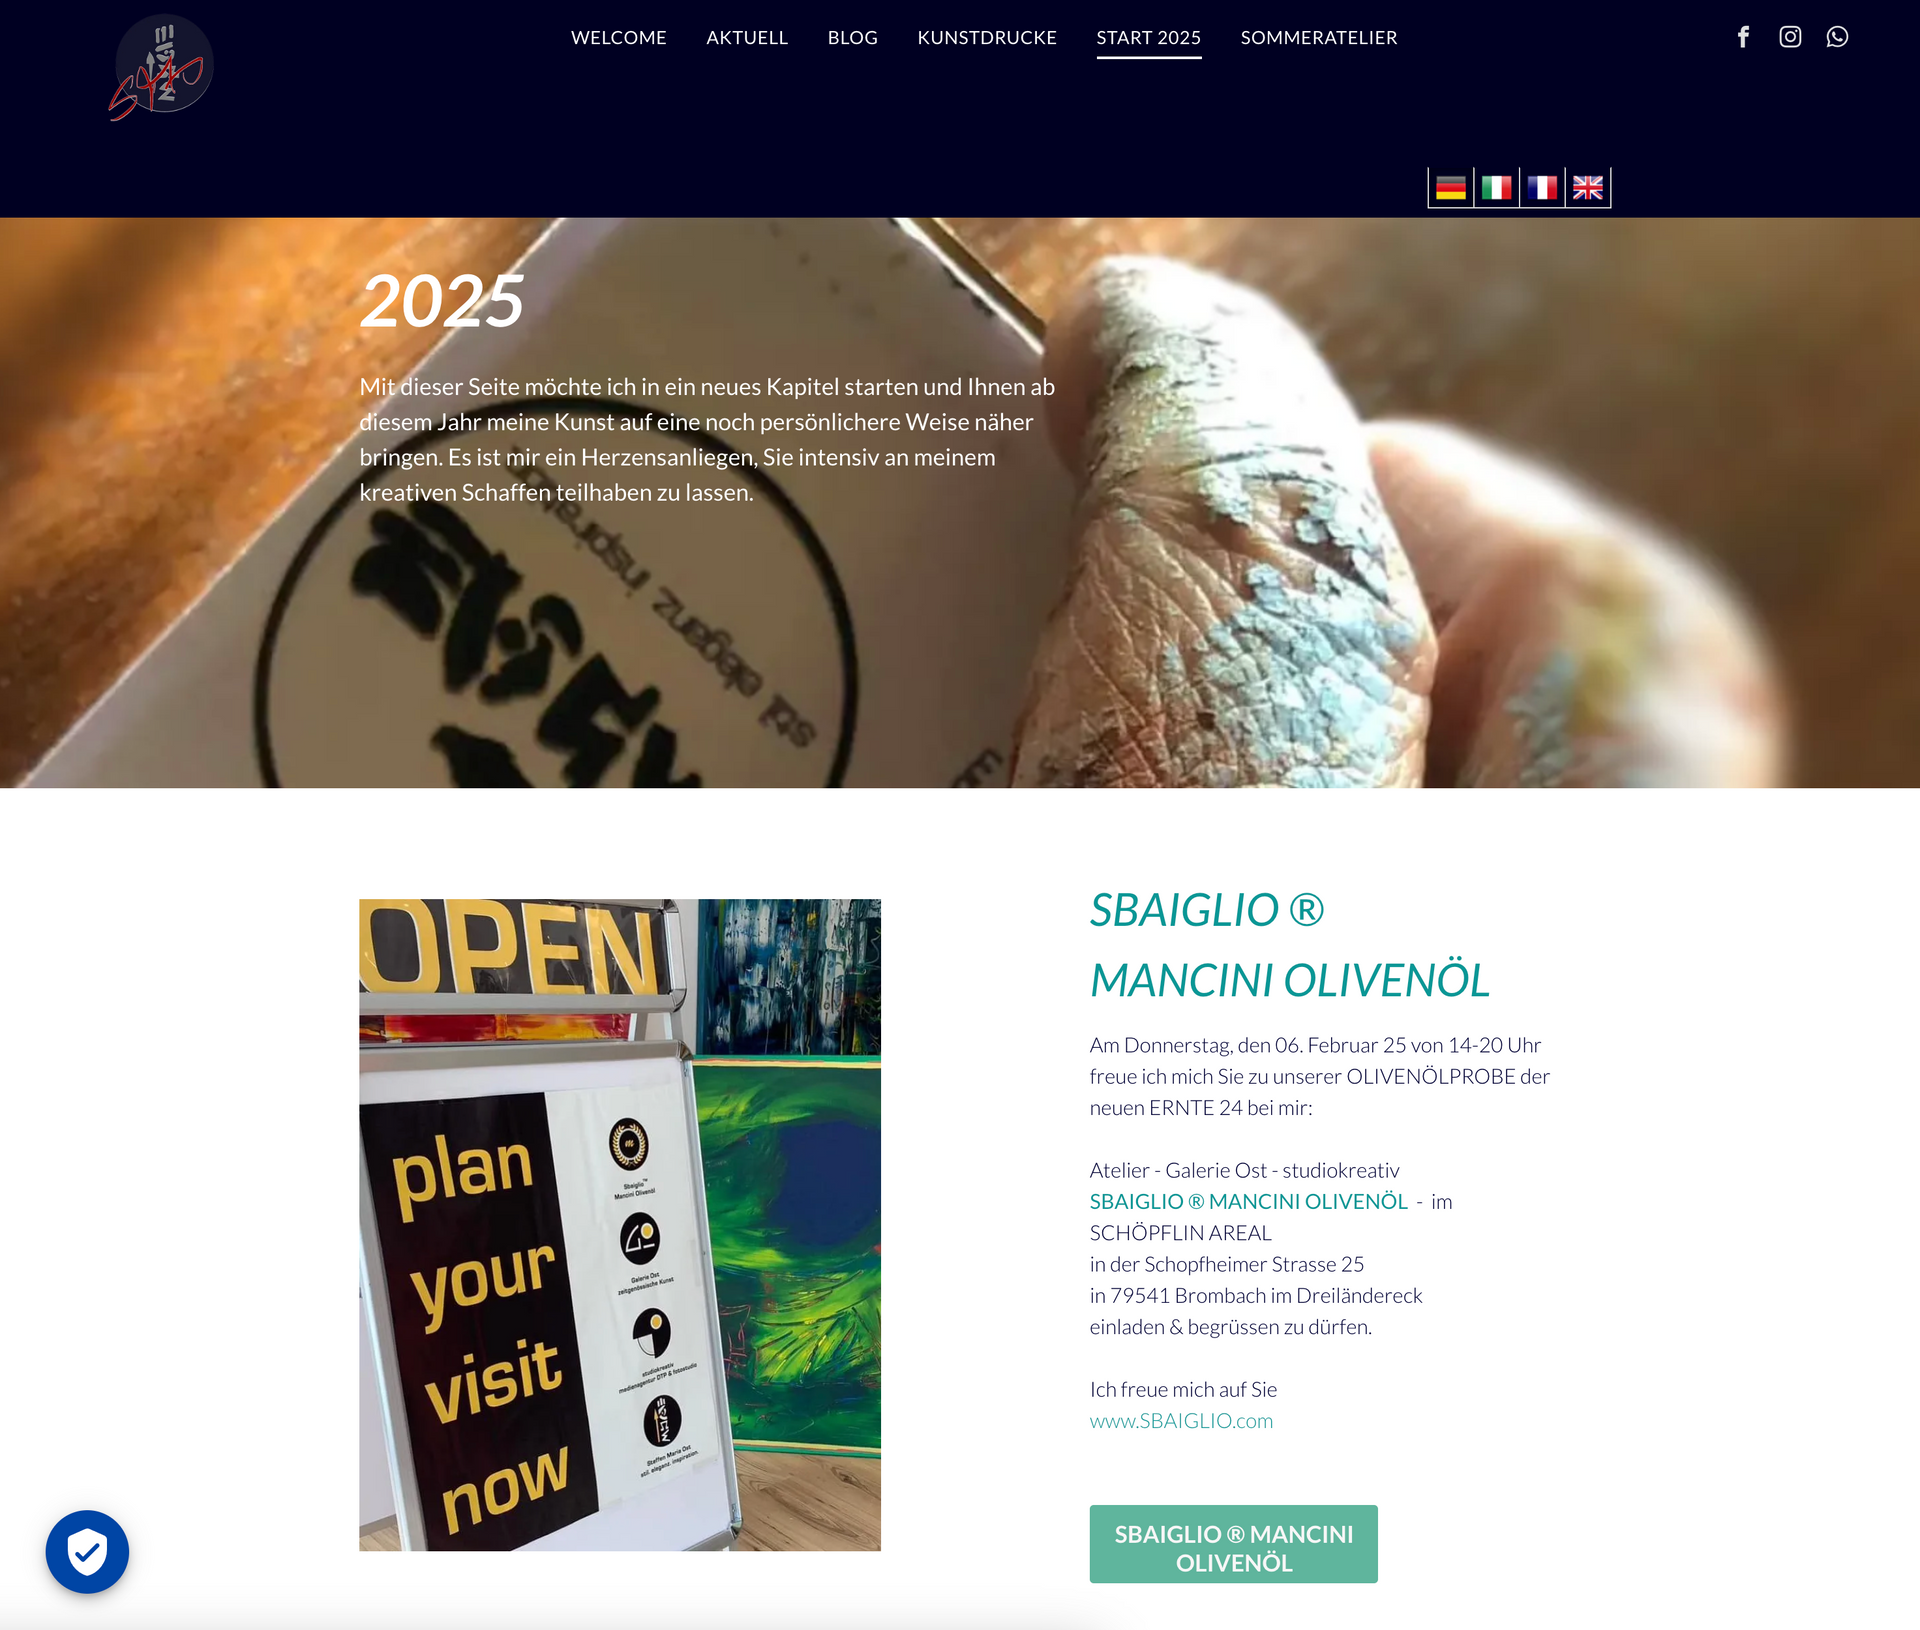Image resolution: width=1920 pixels, height=1630 pixels.
Task: Follow the www.SBAIGLIO.com link
Action: 1181,1421
